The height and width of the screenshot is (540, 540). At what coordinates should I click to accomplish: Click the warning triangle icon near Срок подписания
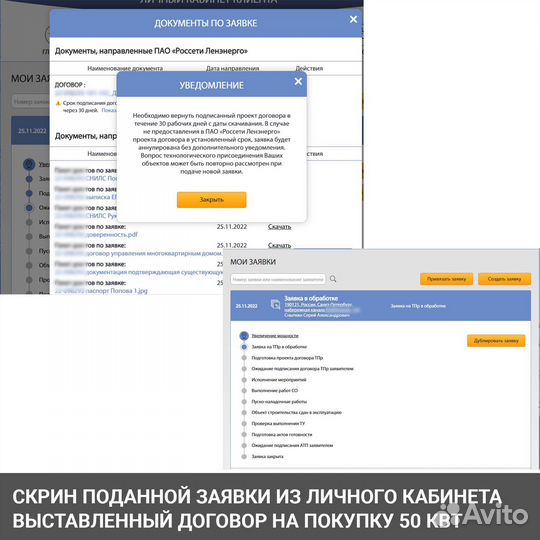pos(58,103)
